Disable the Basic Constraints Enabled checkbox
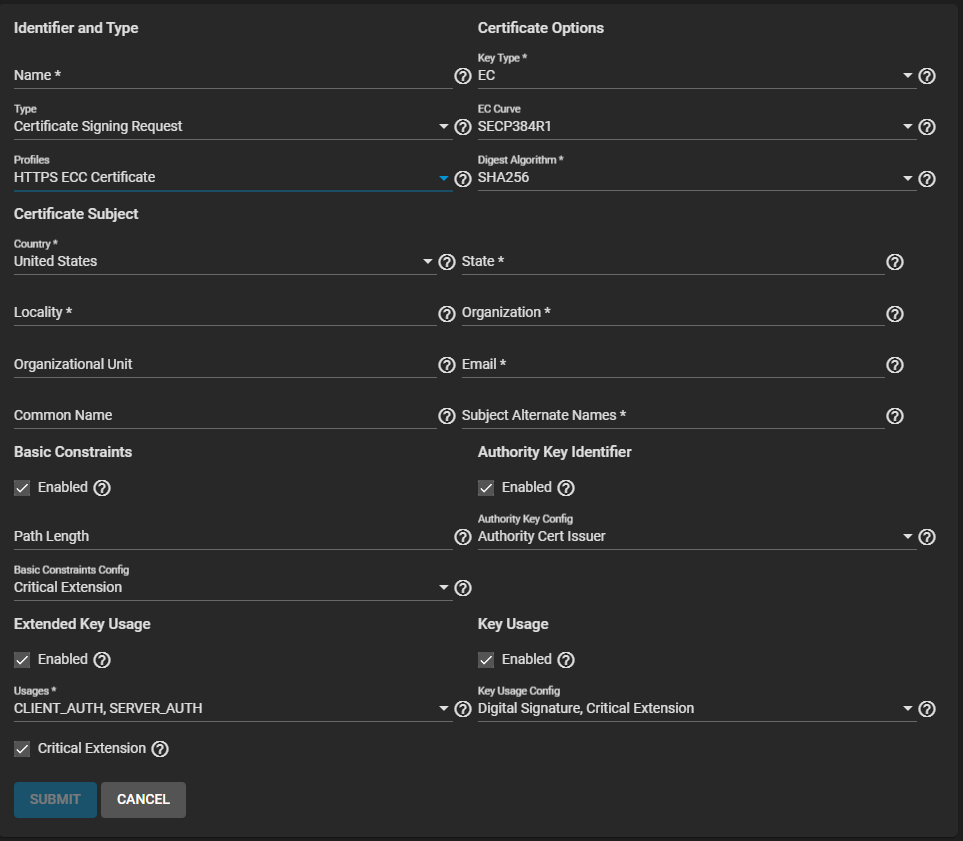This screenshot has width=963, height=841. 22,488
